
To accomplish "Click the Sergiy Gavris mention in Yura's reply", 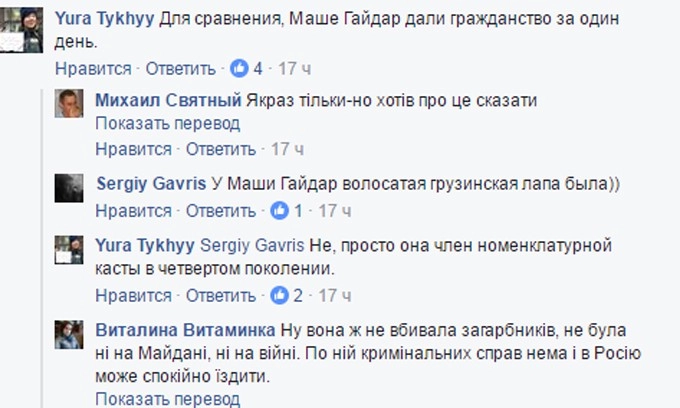I will 247,246.
